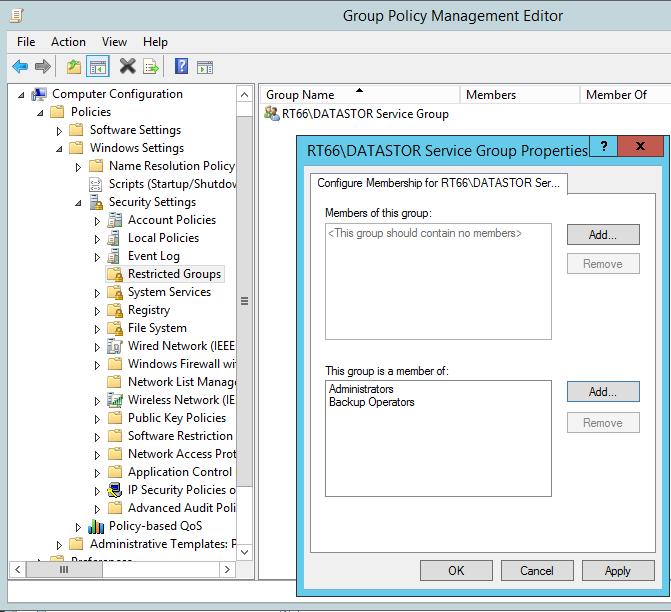Select the Windows Firewall tree item
Screen dimensions: 671x612
(181, 364)
